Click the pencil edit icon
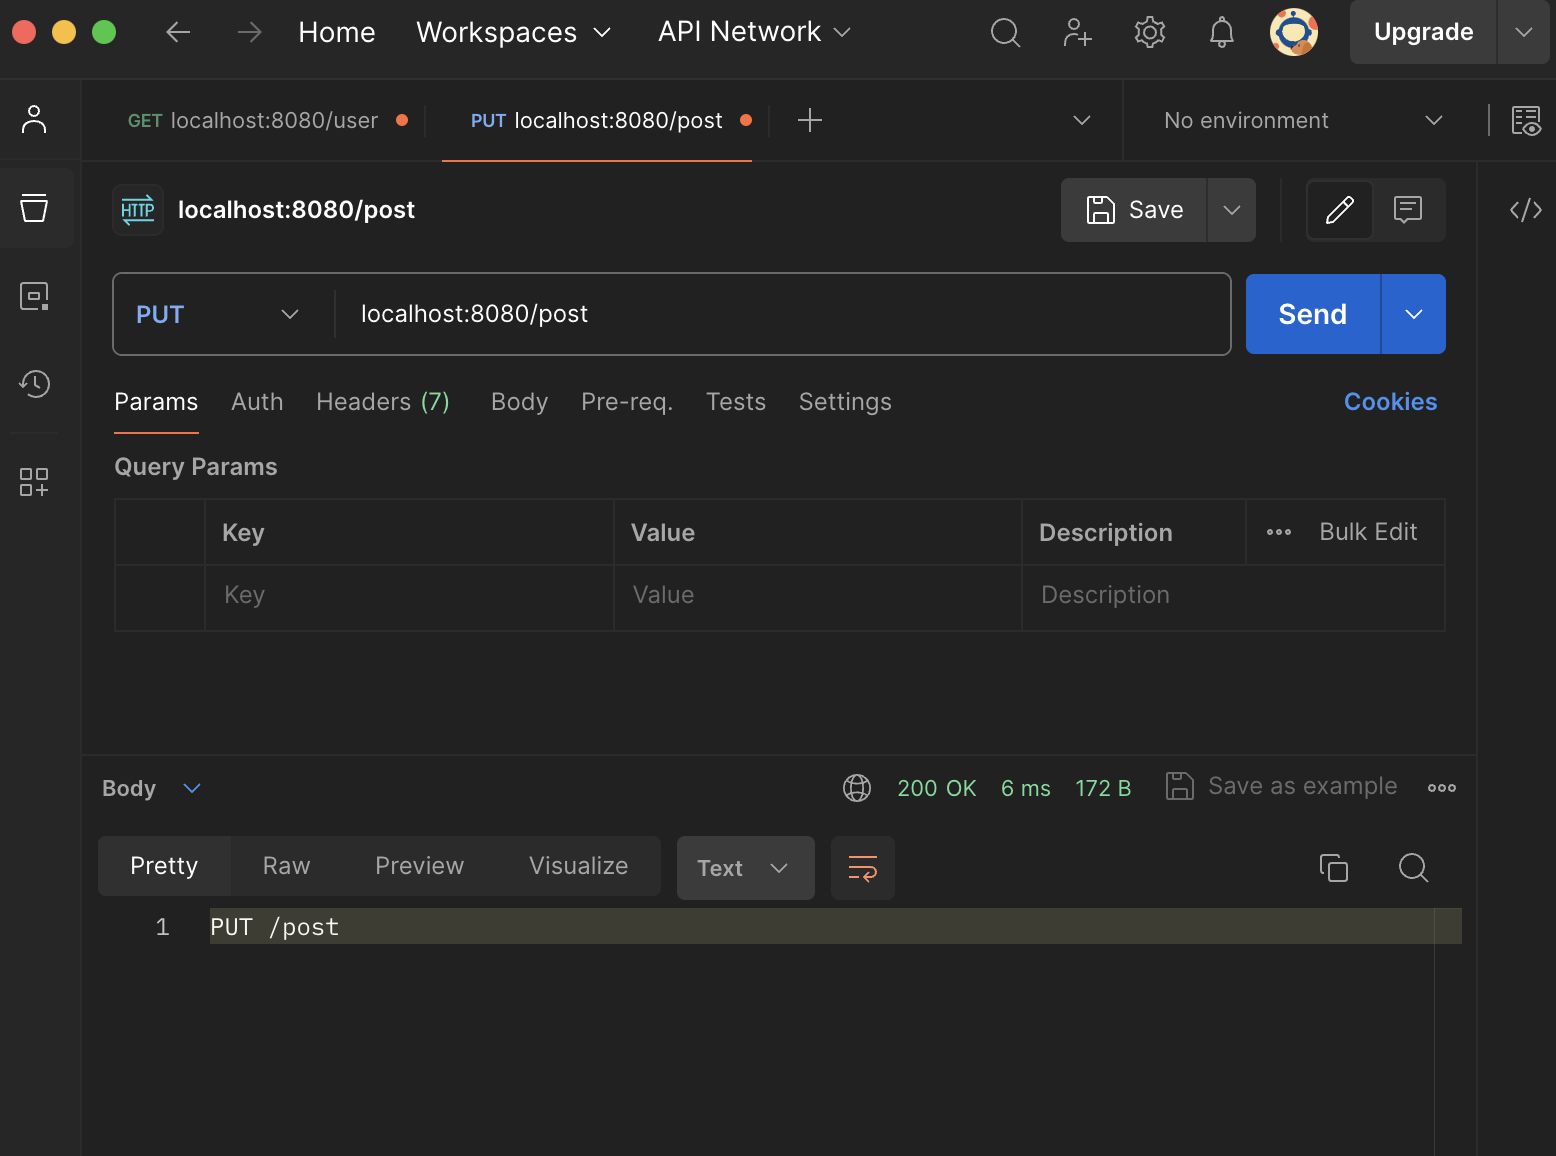This screenshot has height=1156, width=1556. [1340, 210]
